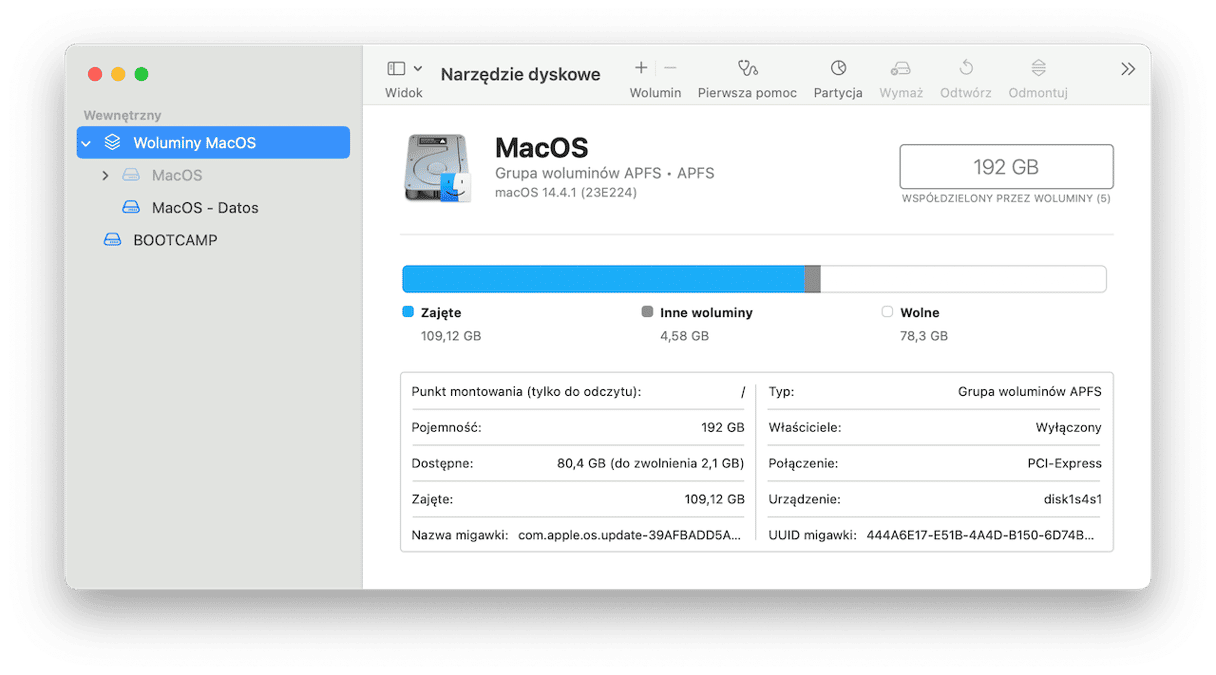
Task: Click the large MacOS hard drive image
Action: coord(438,168)
